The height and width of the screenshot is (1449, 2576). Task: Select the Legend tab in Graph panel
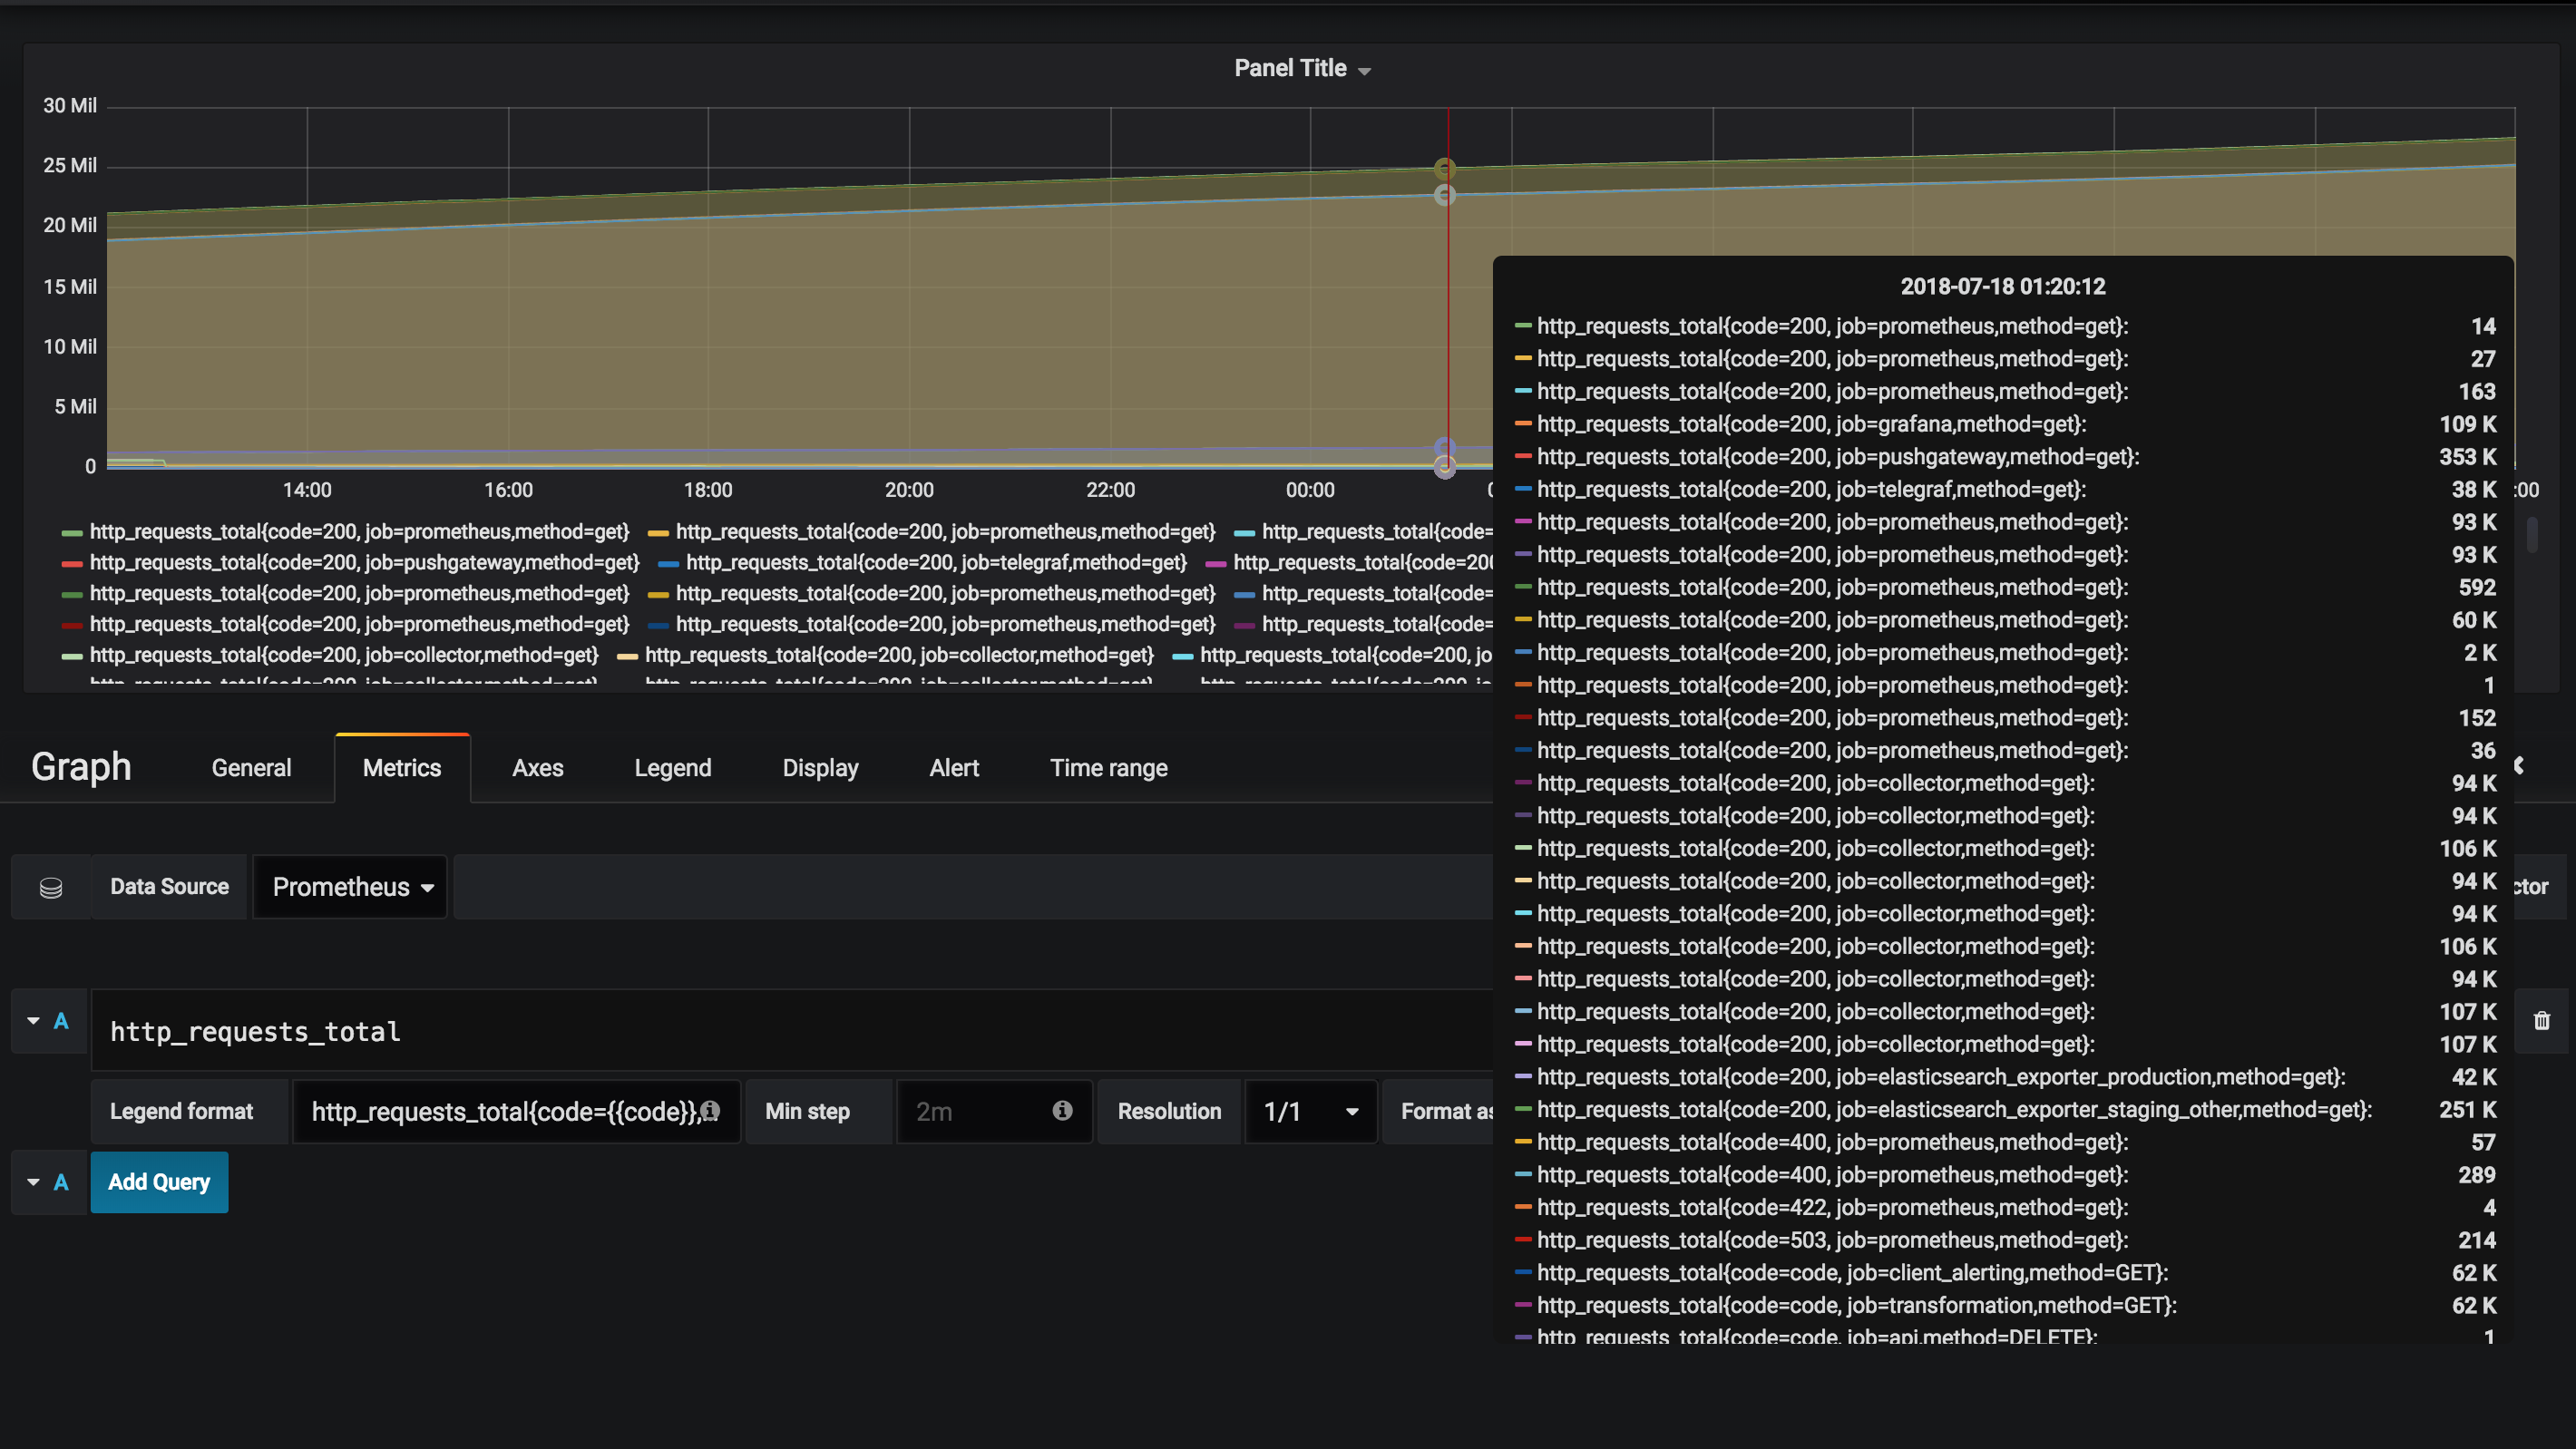click(672, 768)
